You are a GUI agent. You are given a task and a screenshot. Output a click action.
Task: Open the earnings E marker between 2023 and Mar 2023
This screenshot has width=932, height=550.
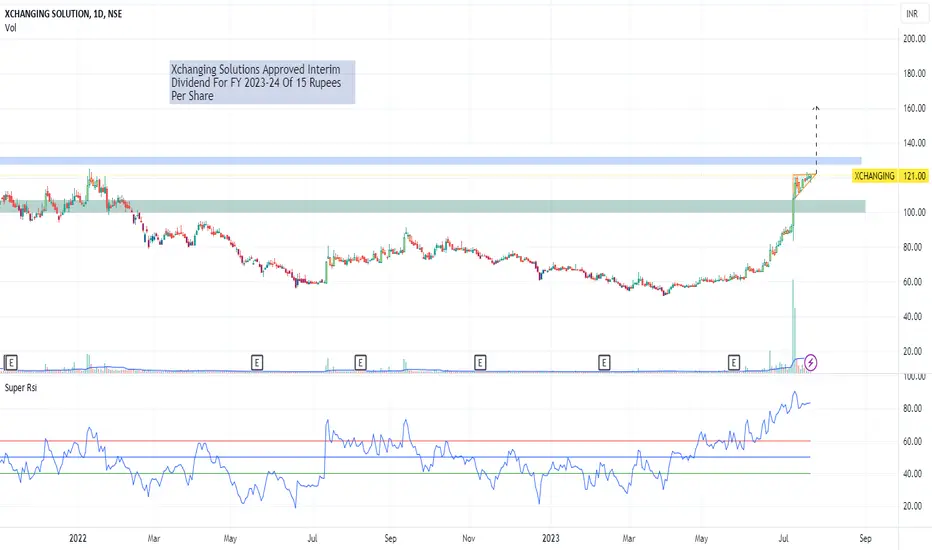click(x=604, y=362)
